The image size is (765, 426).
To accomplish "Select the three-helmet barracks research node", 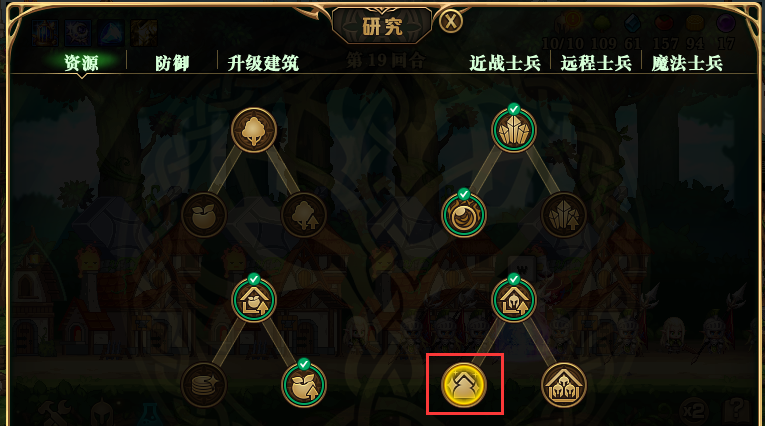I will 564,385.
